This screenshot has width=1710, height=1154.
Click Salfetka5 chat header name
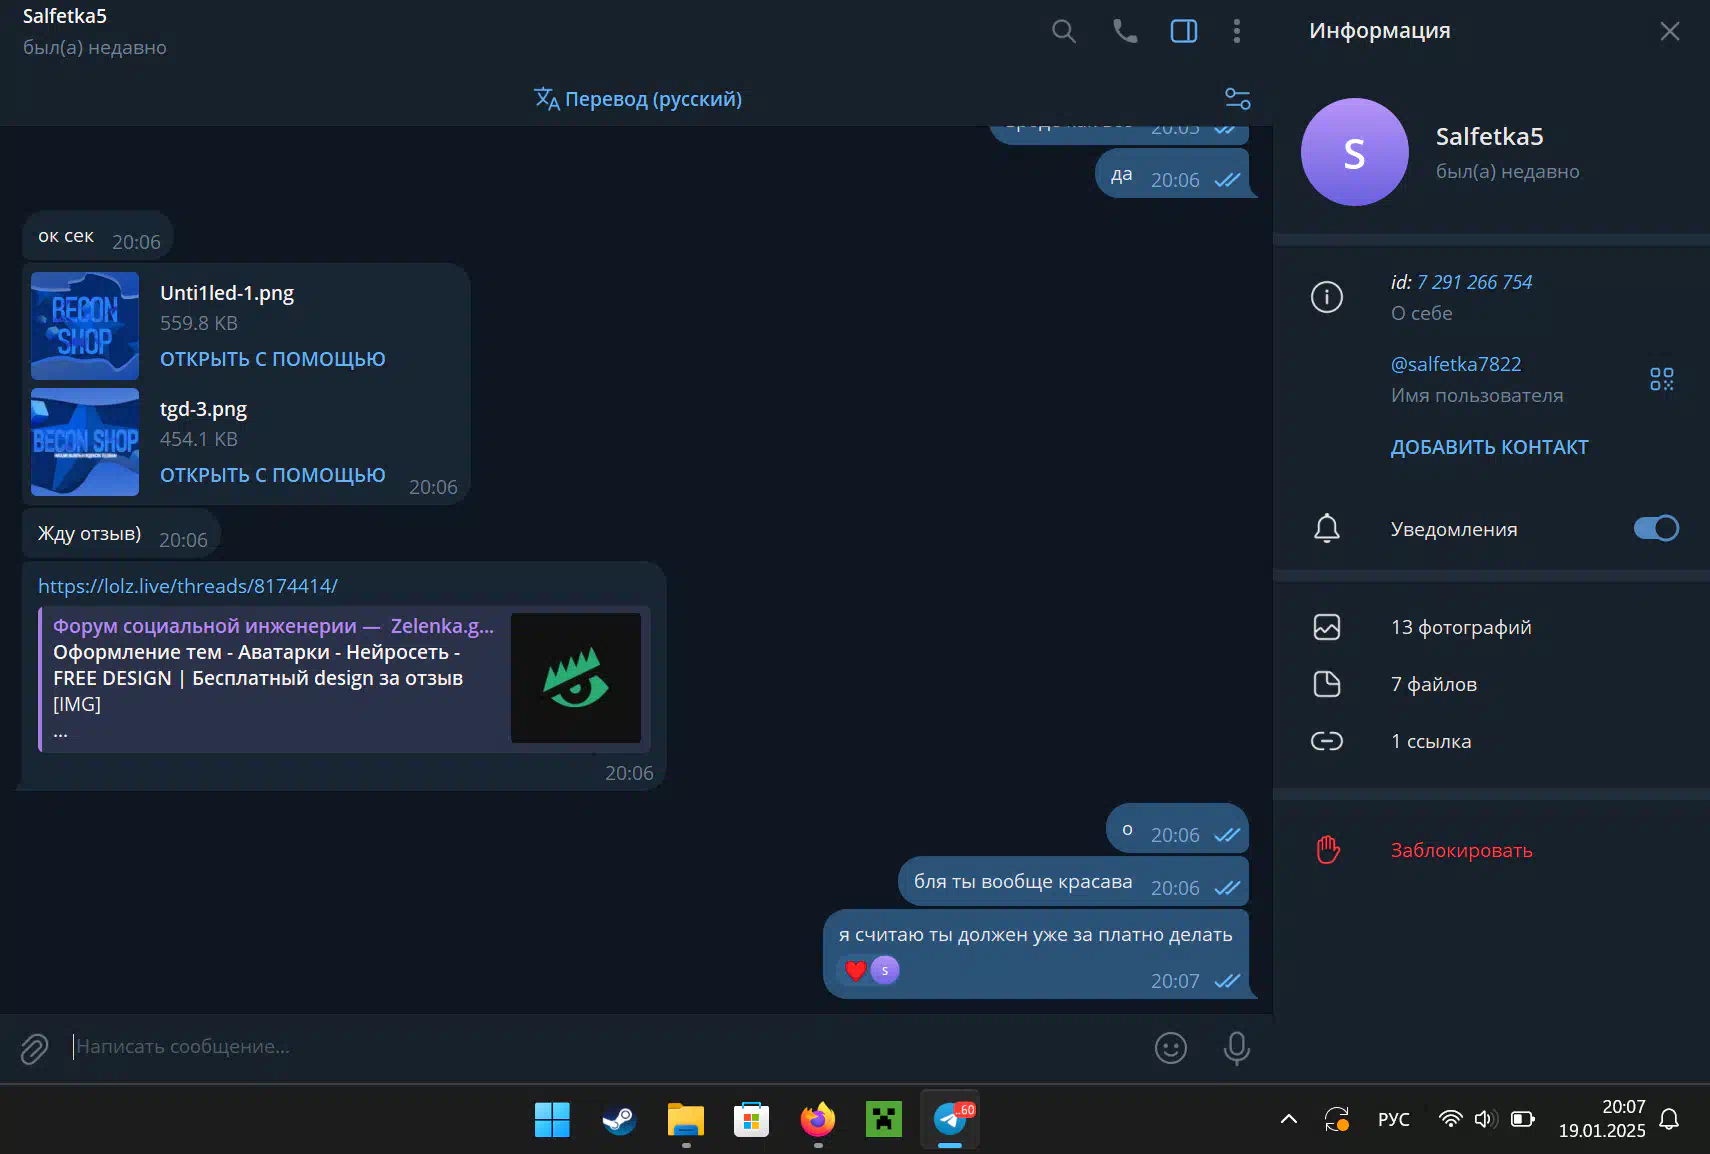tap(65, 16)
